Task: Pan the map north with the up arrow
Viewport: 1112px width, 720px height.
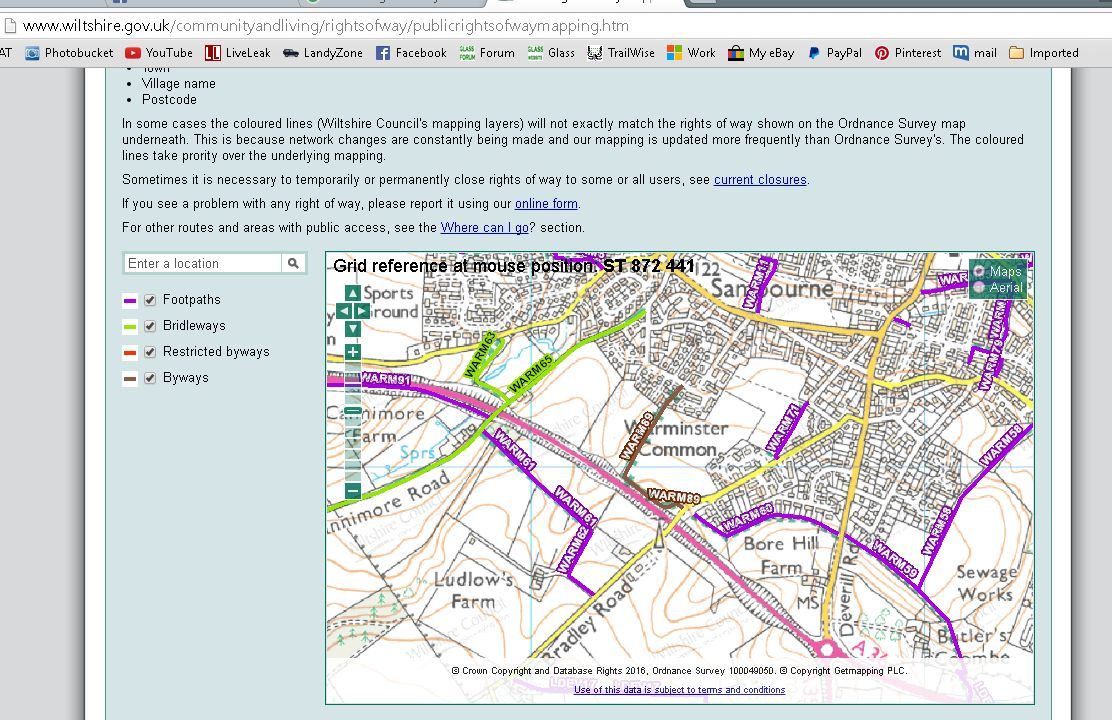Action: pyautogui.click(x=352, y=292)
